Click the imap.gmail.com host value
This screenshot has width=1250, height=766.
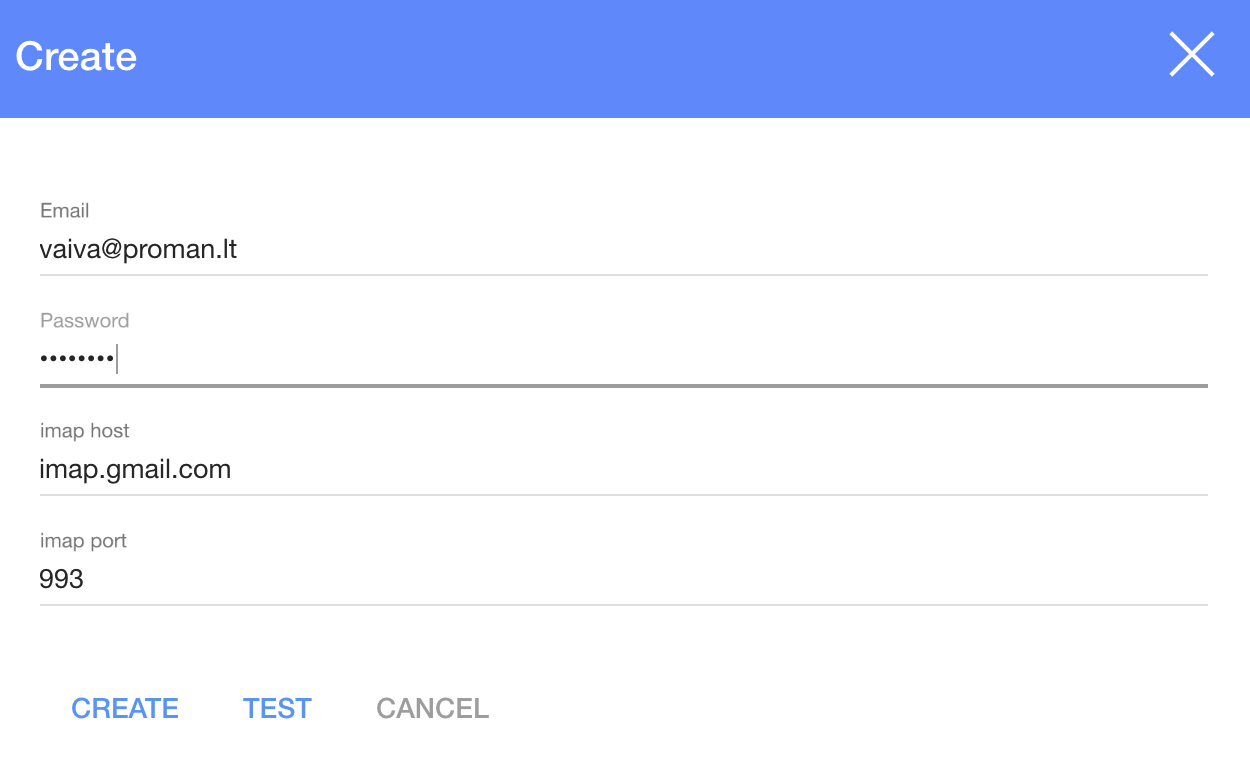135,469
